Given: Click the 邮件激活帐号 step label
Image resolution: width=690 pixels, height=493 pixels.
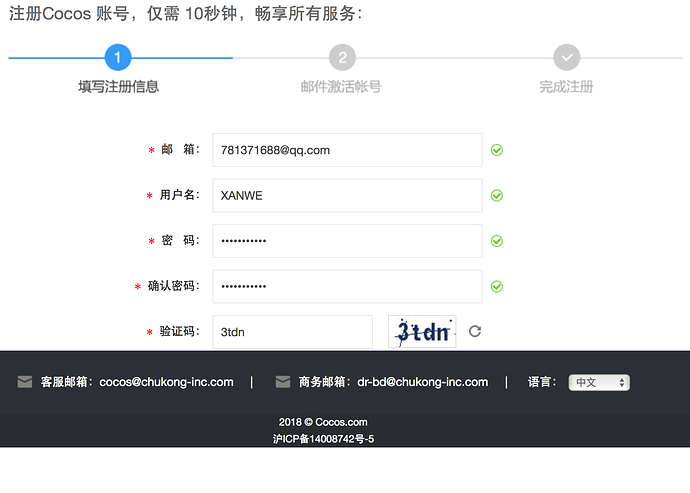Looking at the screenshot, I should click(341, 86).
